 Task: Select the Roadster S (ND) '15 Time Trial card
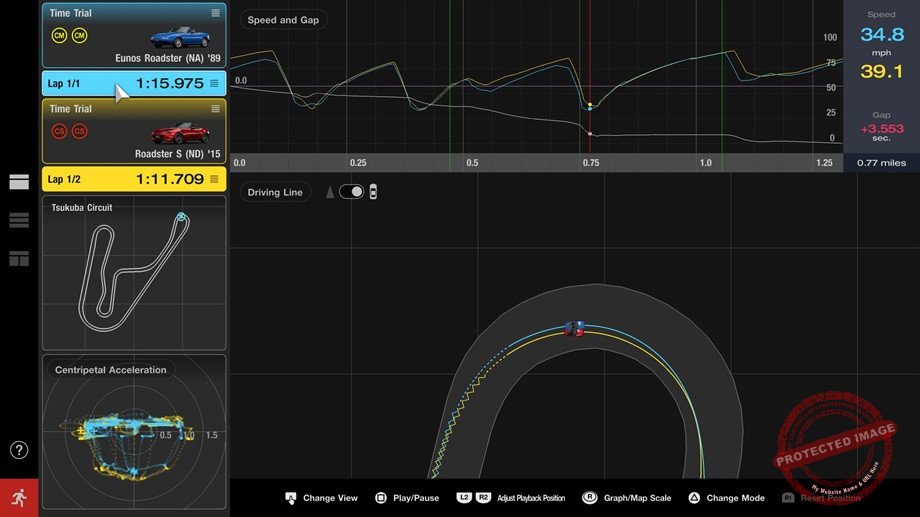[x=134, y=131]
